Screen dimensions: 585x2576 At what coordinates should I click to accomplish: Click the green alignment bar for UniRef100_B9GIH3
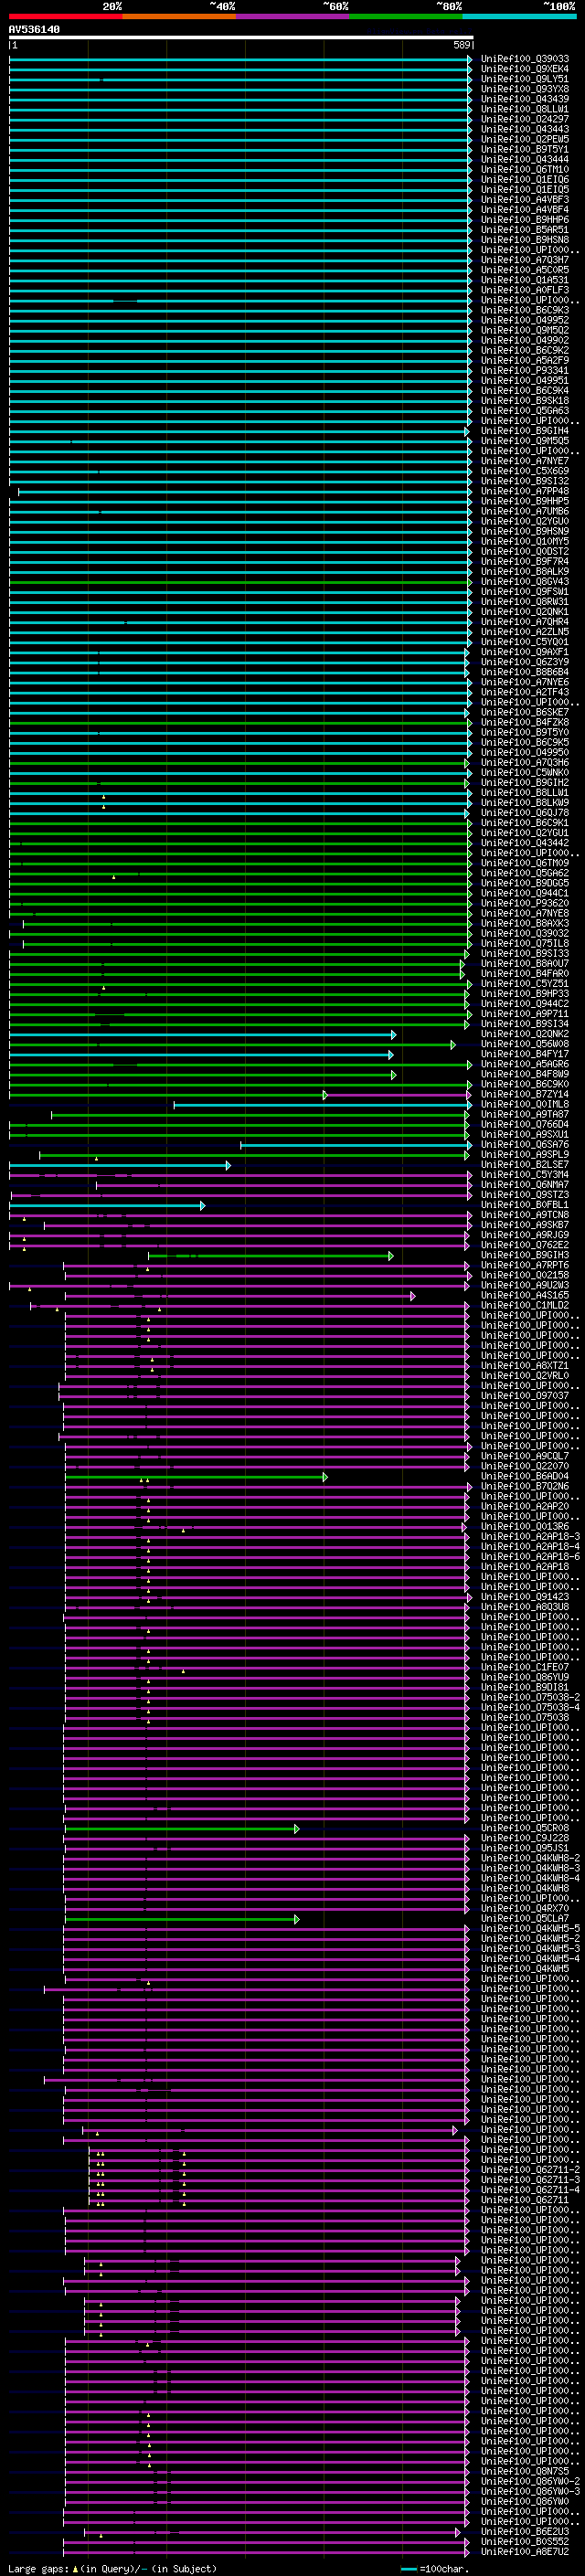[271, 1255]
